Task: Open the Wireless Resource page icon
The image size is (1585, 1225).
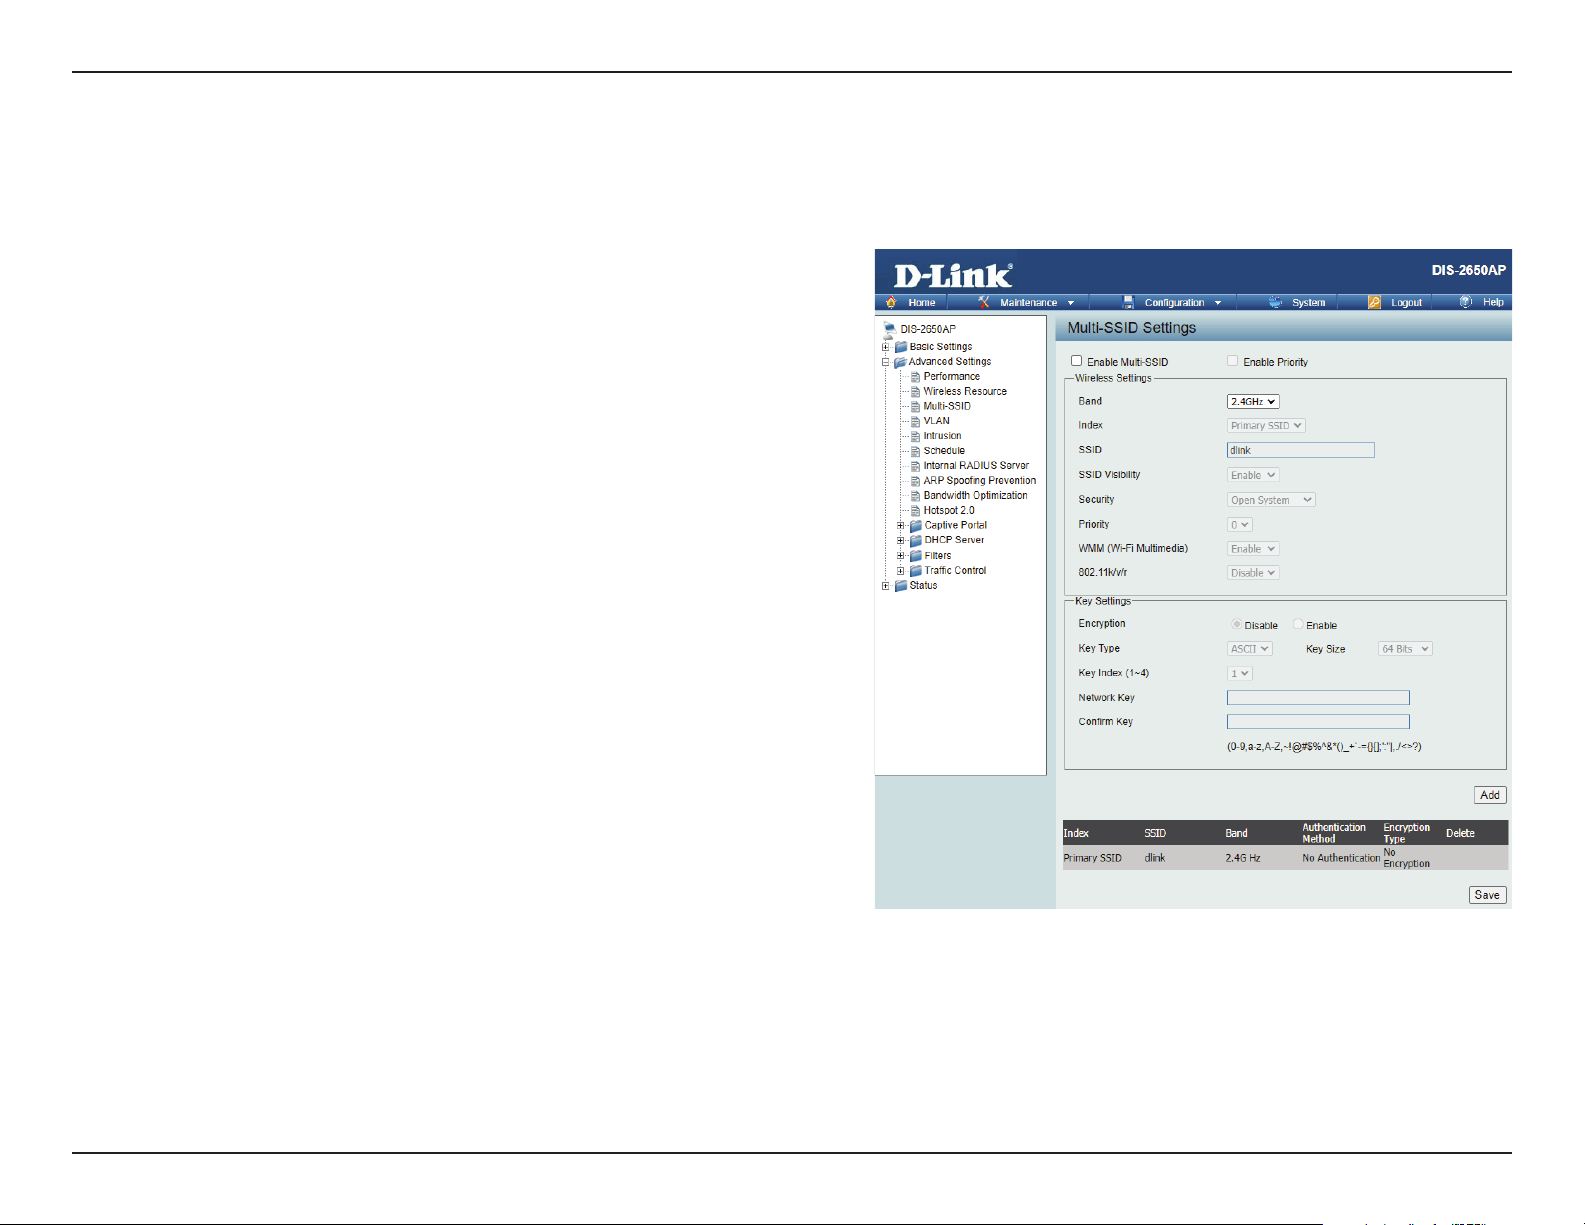Action: [x=915, y=392]
